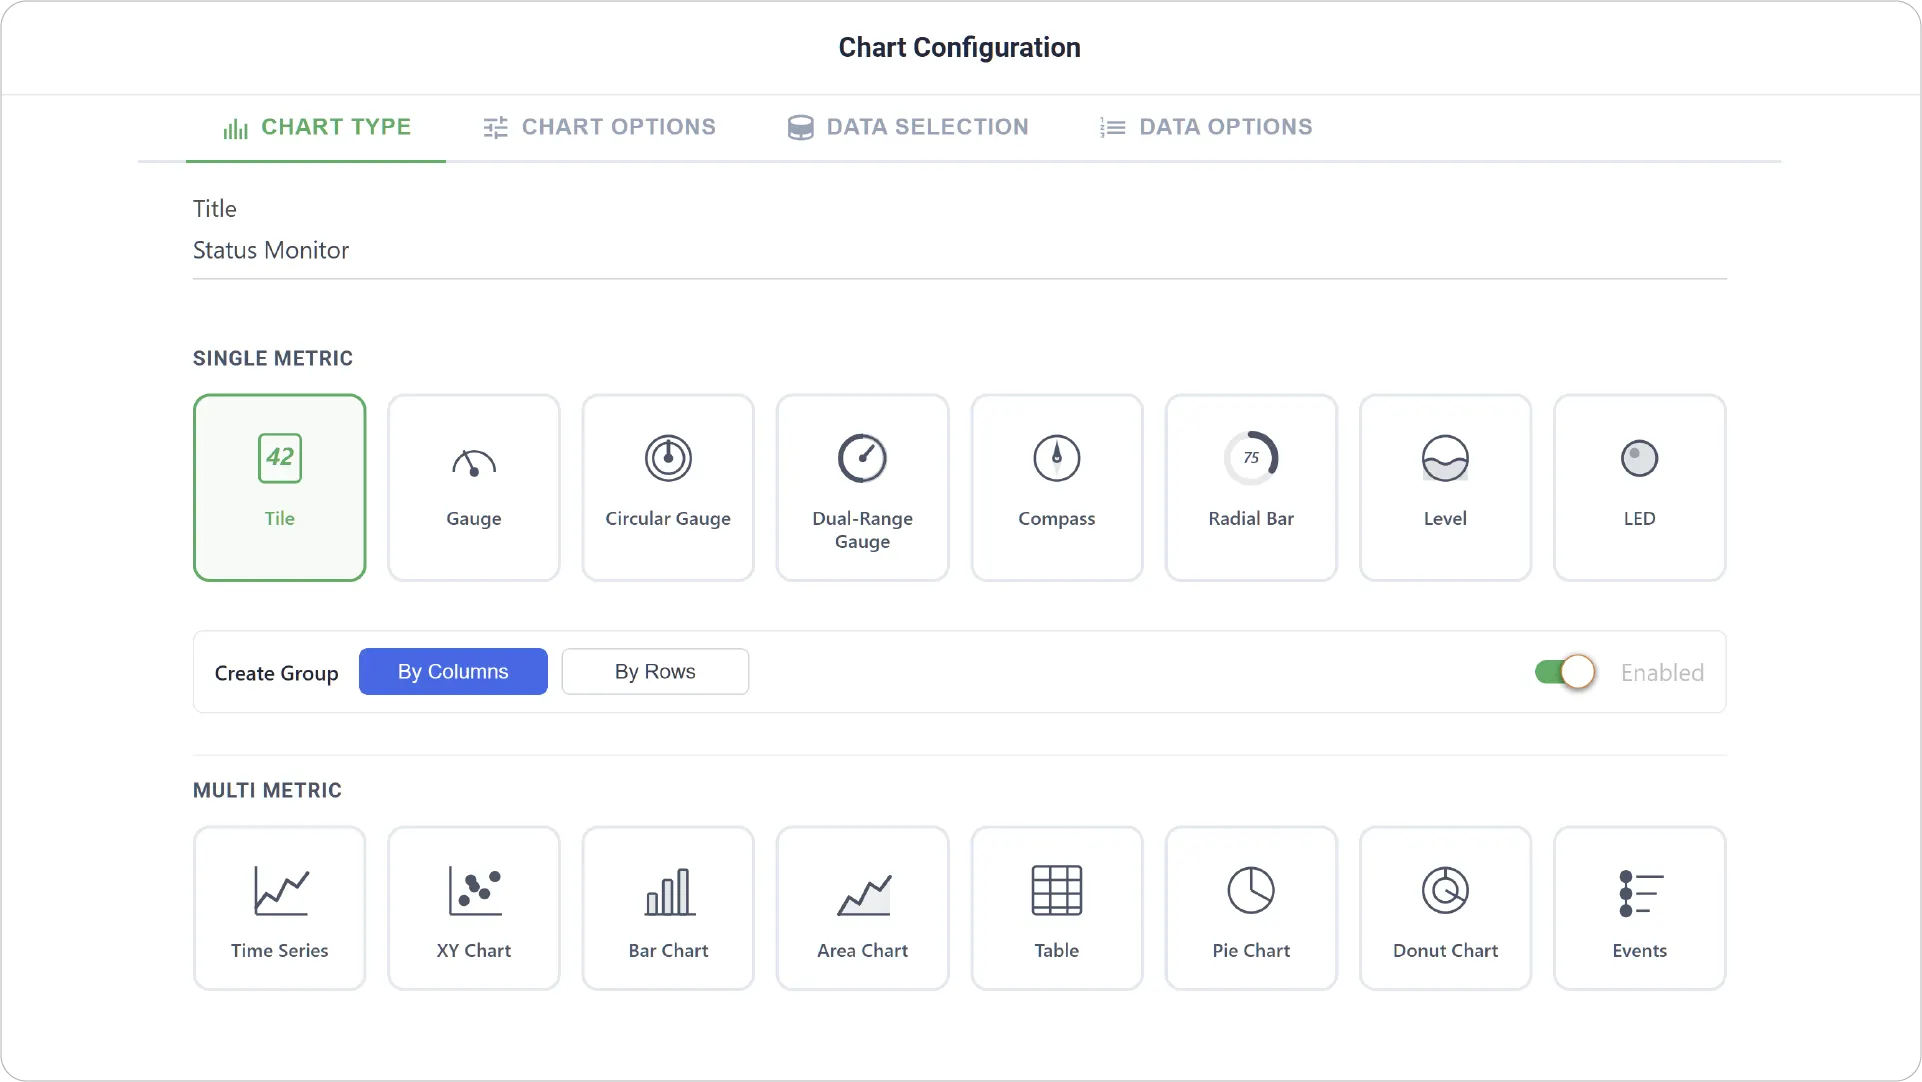Click the bar-graph icon beside Chart Type
Image resolution: width=1922 pixels, height=1082 pixels.
point(236,129)
